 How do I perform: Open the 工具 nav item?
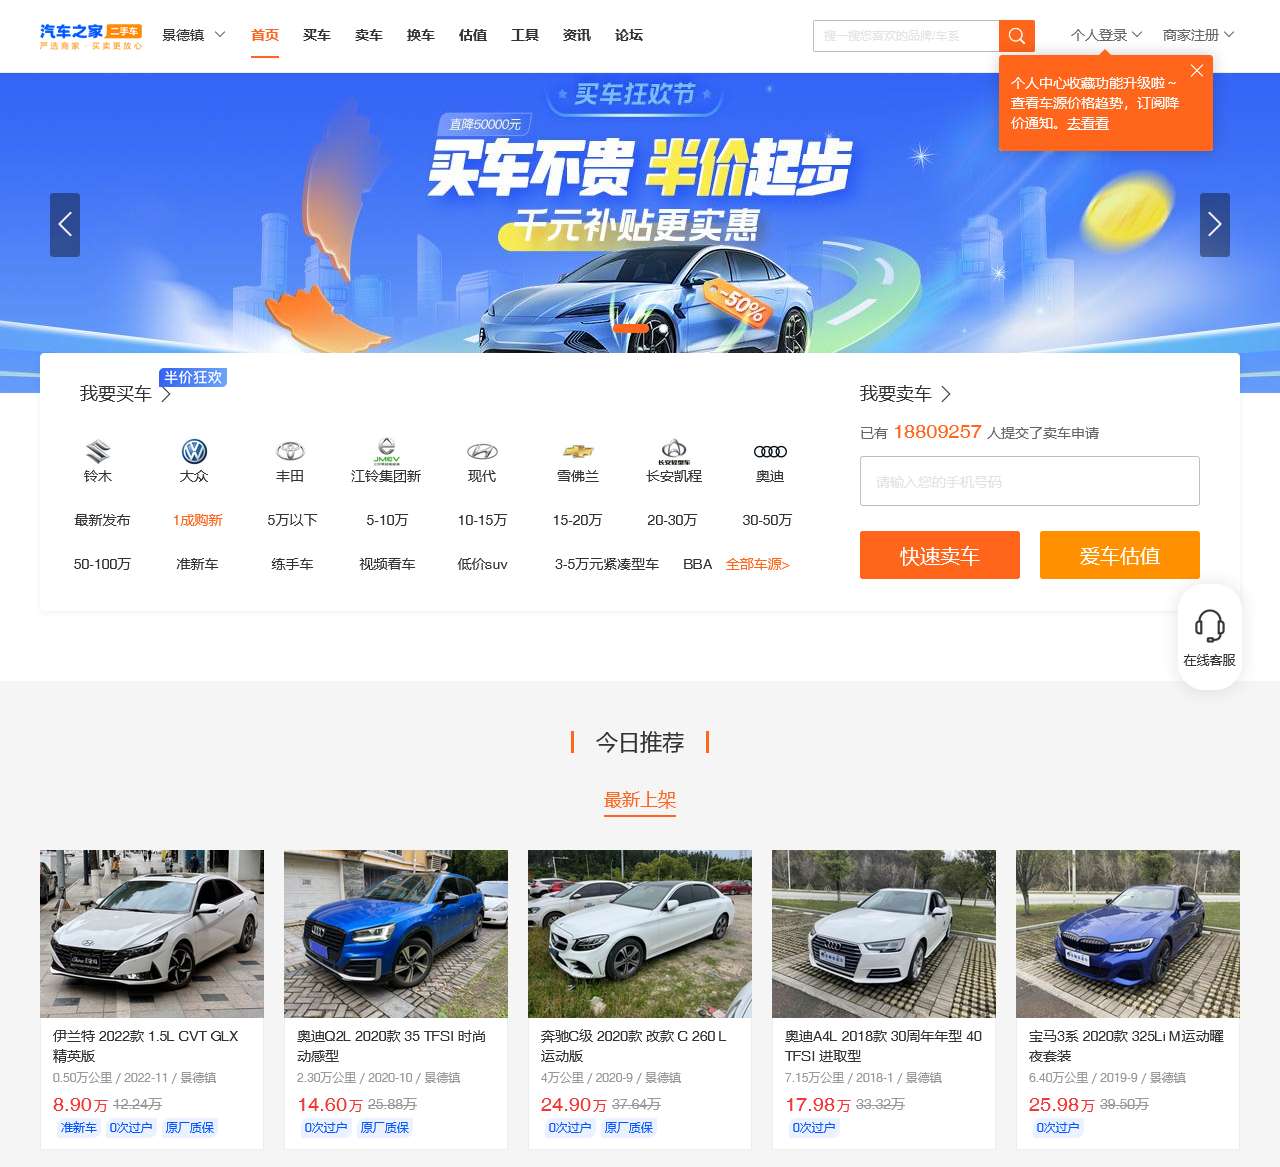pos(525,35)
